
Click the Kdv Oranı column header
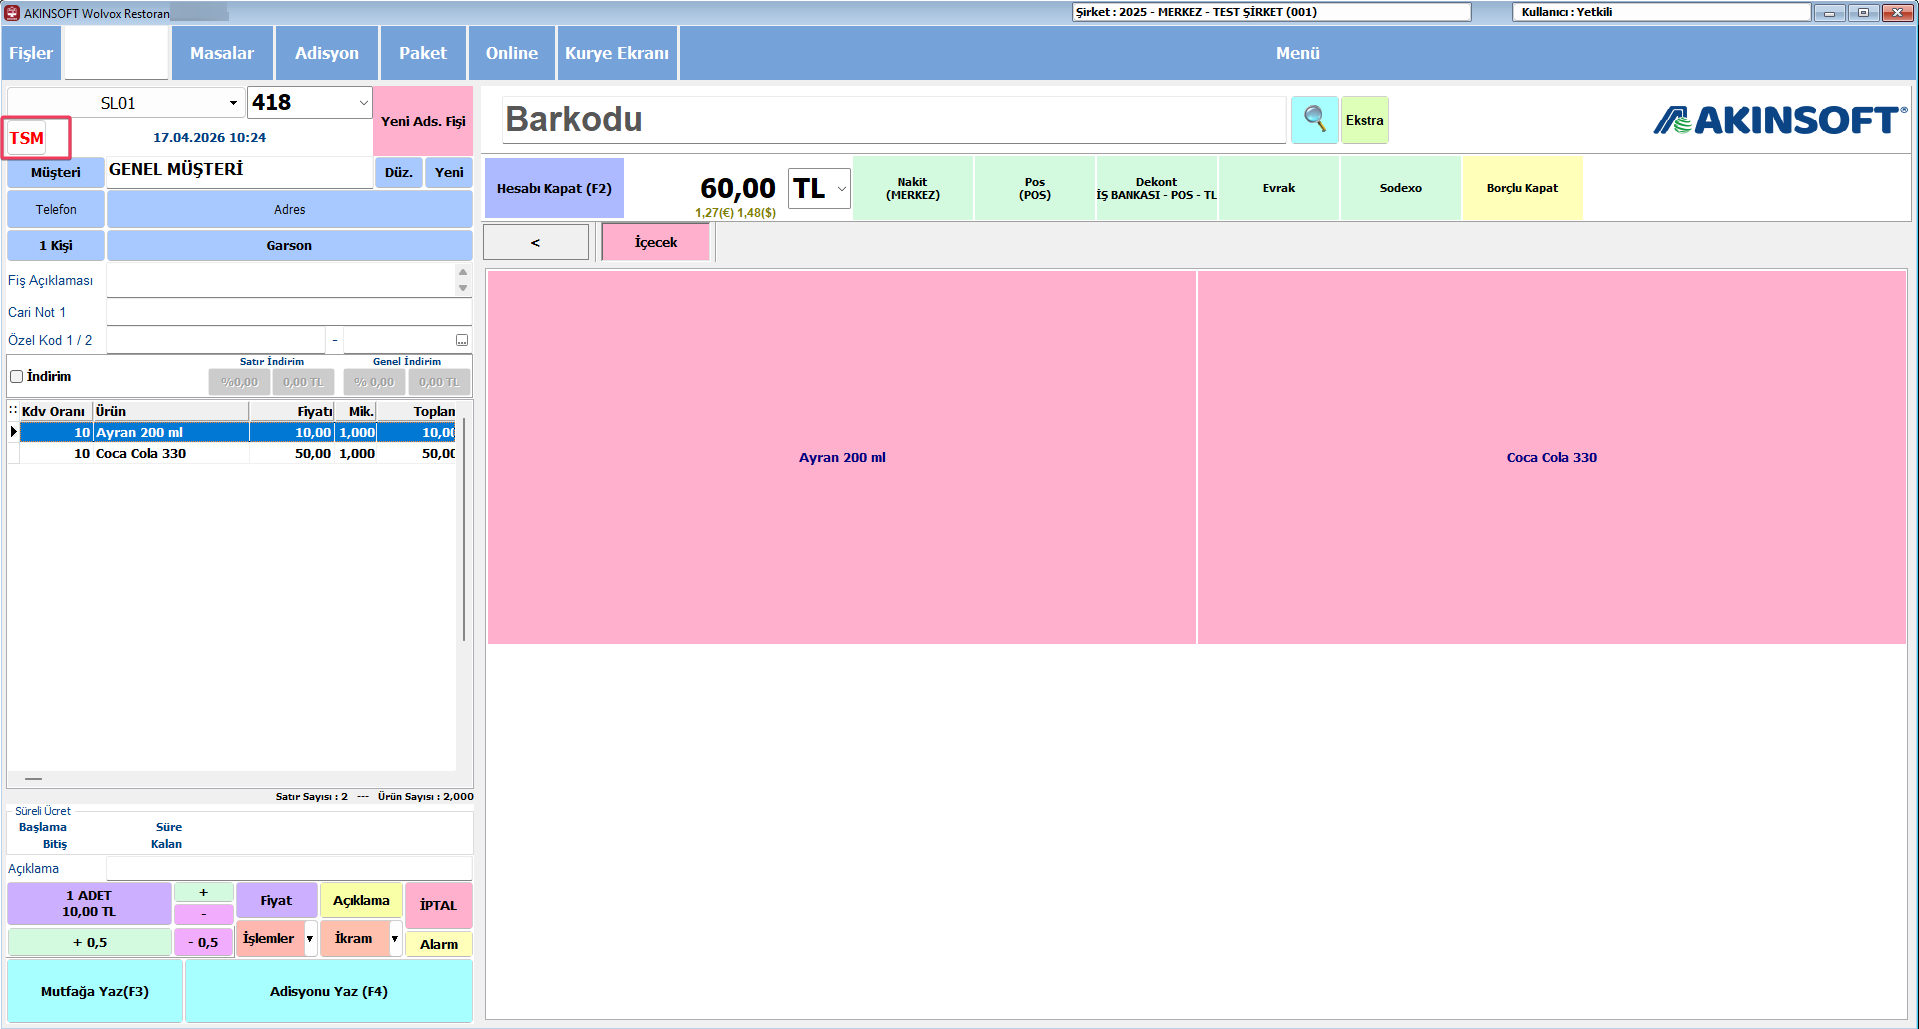(55, 411)
